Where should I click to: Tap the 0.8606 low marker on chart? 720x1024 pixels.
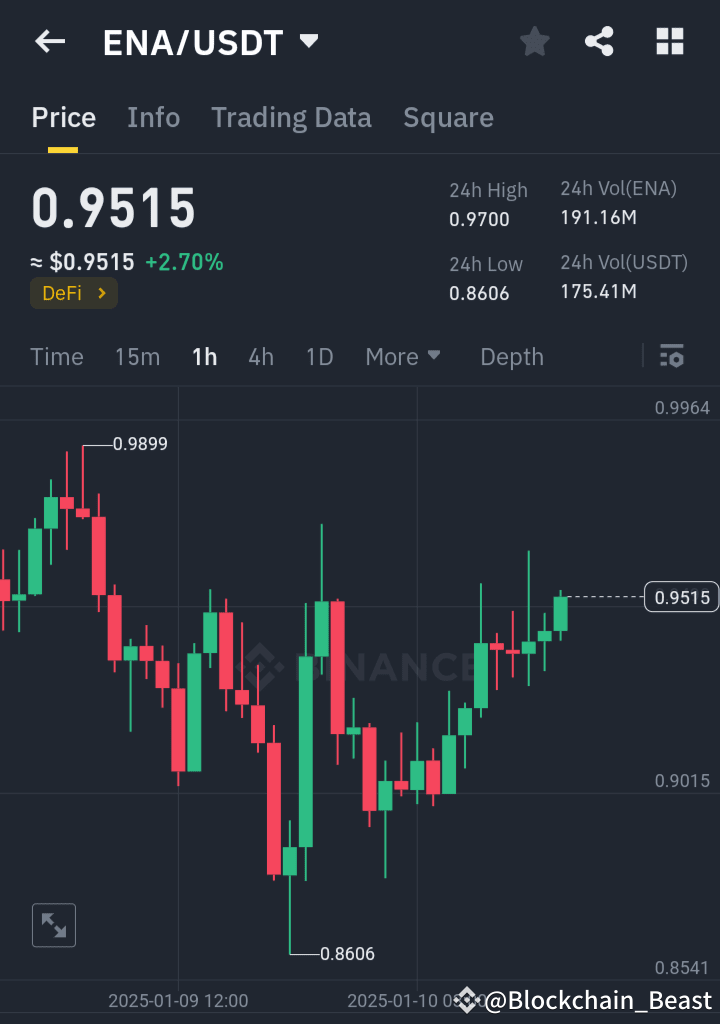pos(348,955)
